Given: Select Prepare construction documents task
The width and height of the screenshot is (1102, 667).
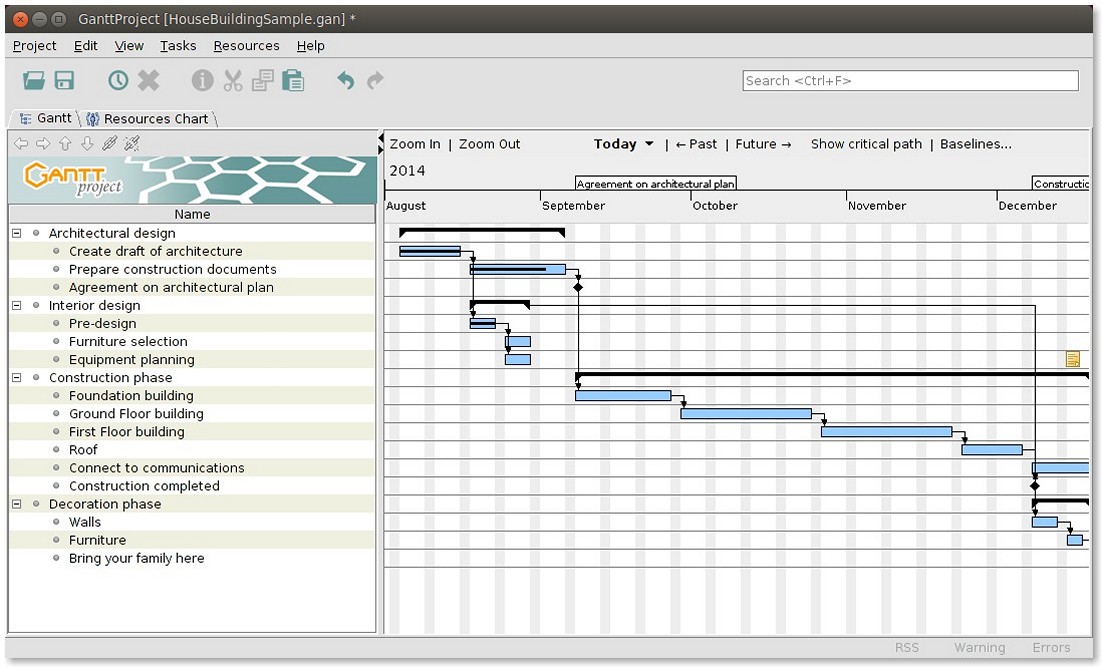Looking at the screenshot, I should (x=172, y=269).
